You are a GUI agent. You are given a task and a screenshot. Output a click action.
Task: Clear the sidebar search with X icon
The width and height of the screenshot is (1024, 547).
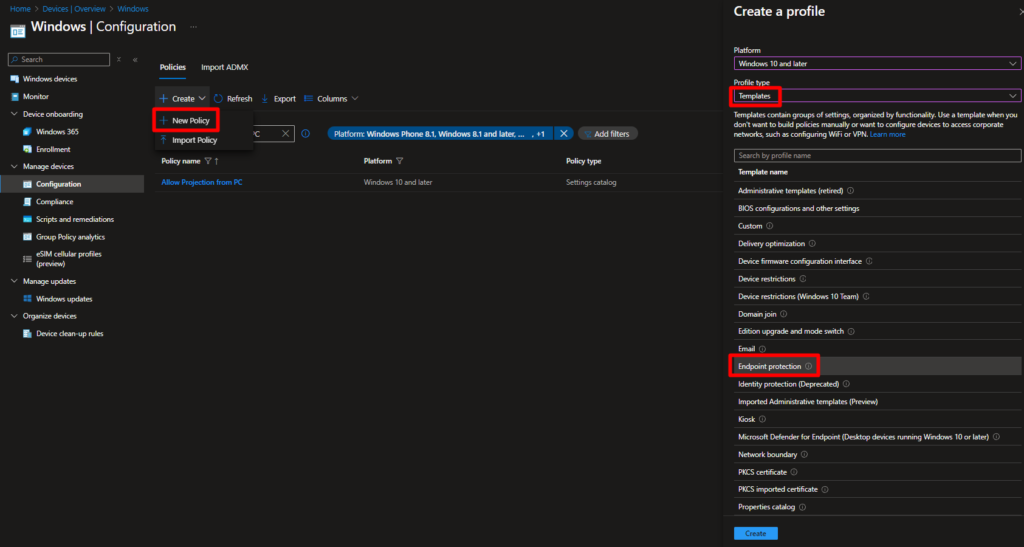point(119,59)
